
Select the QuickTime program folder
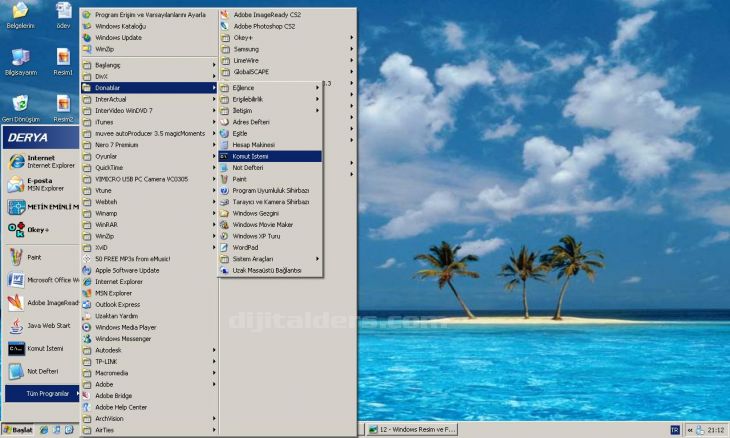click(x=149, y=168)
